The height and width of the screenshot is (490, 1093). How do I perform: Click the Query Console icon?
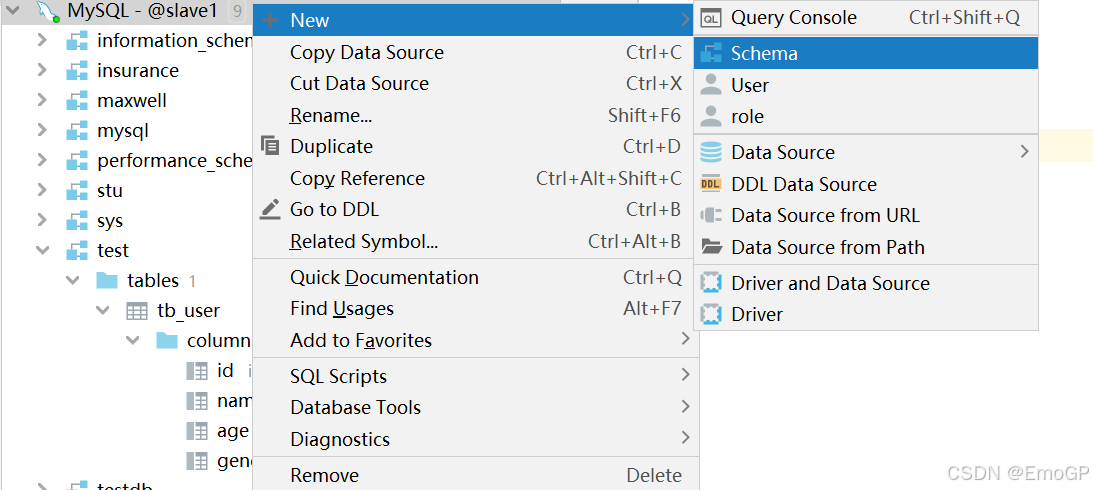[x=711, y=18]
